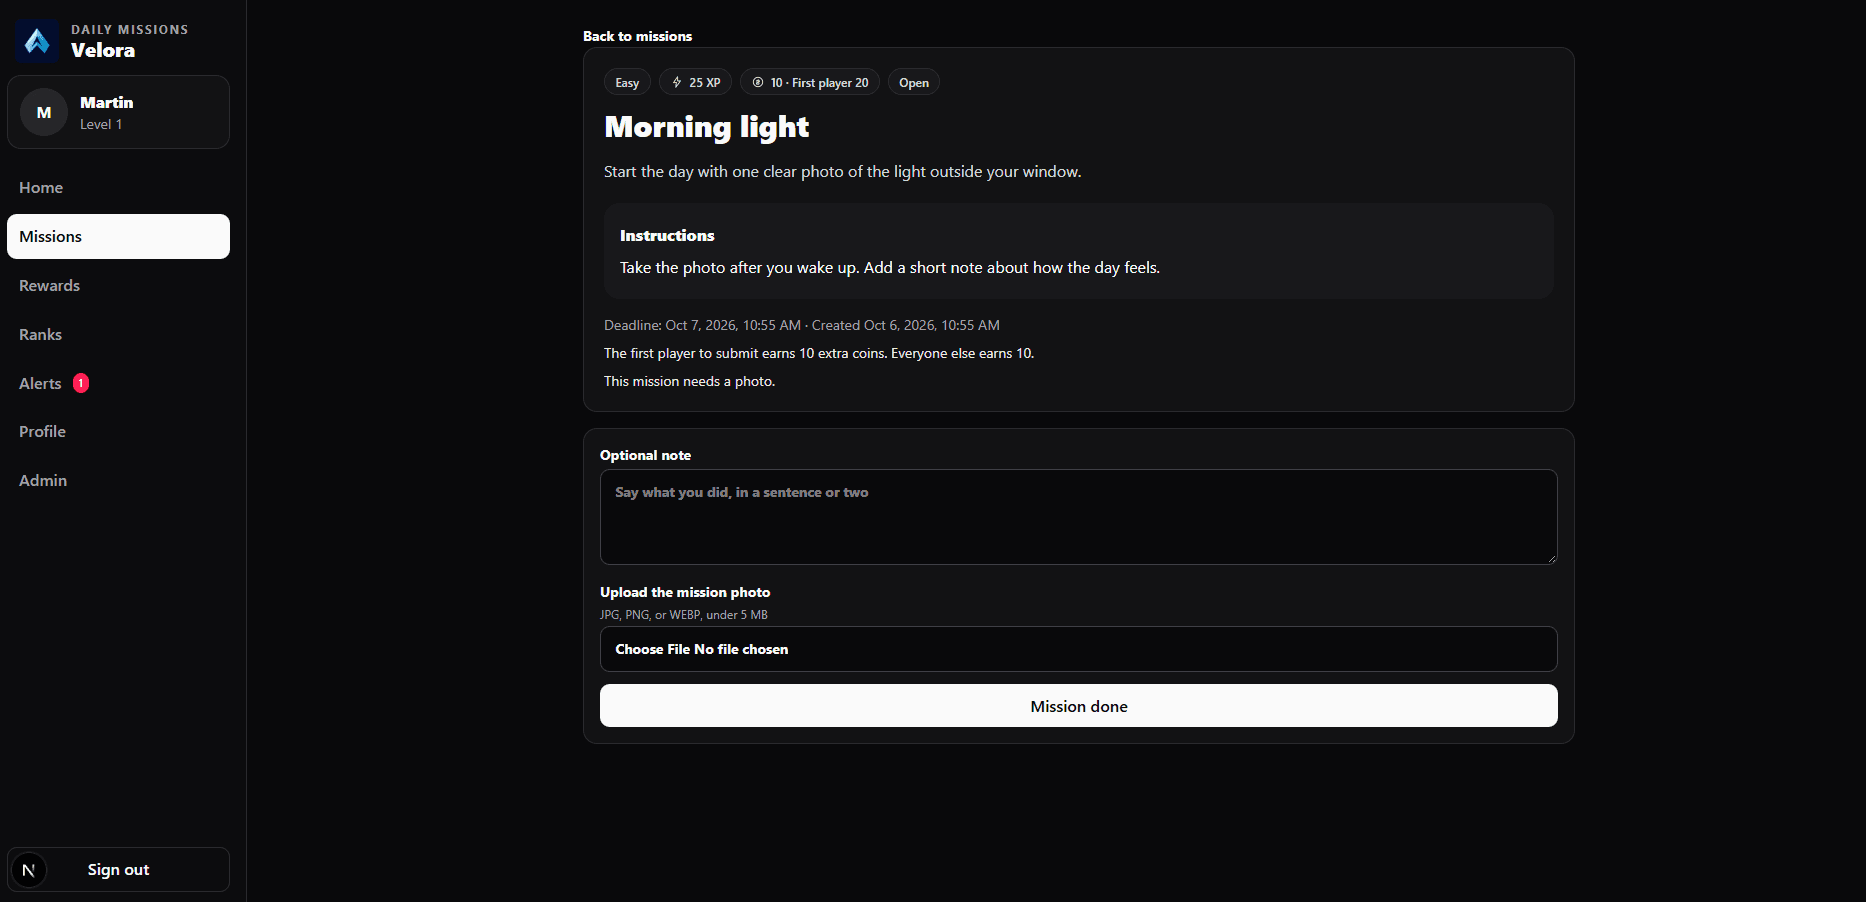Screen dimensions: 1866x902
Task: Click the Easy difficulty chip
Action: (627, 83)
